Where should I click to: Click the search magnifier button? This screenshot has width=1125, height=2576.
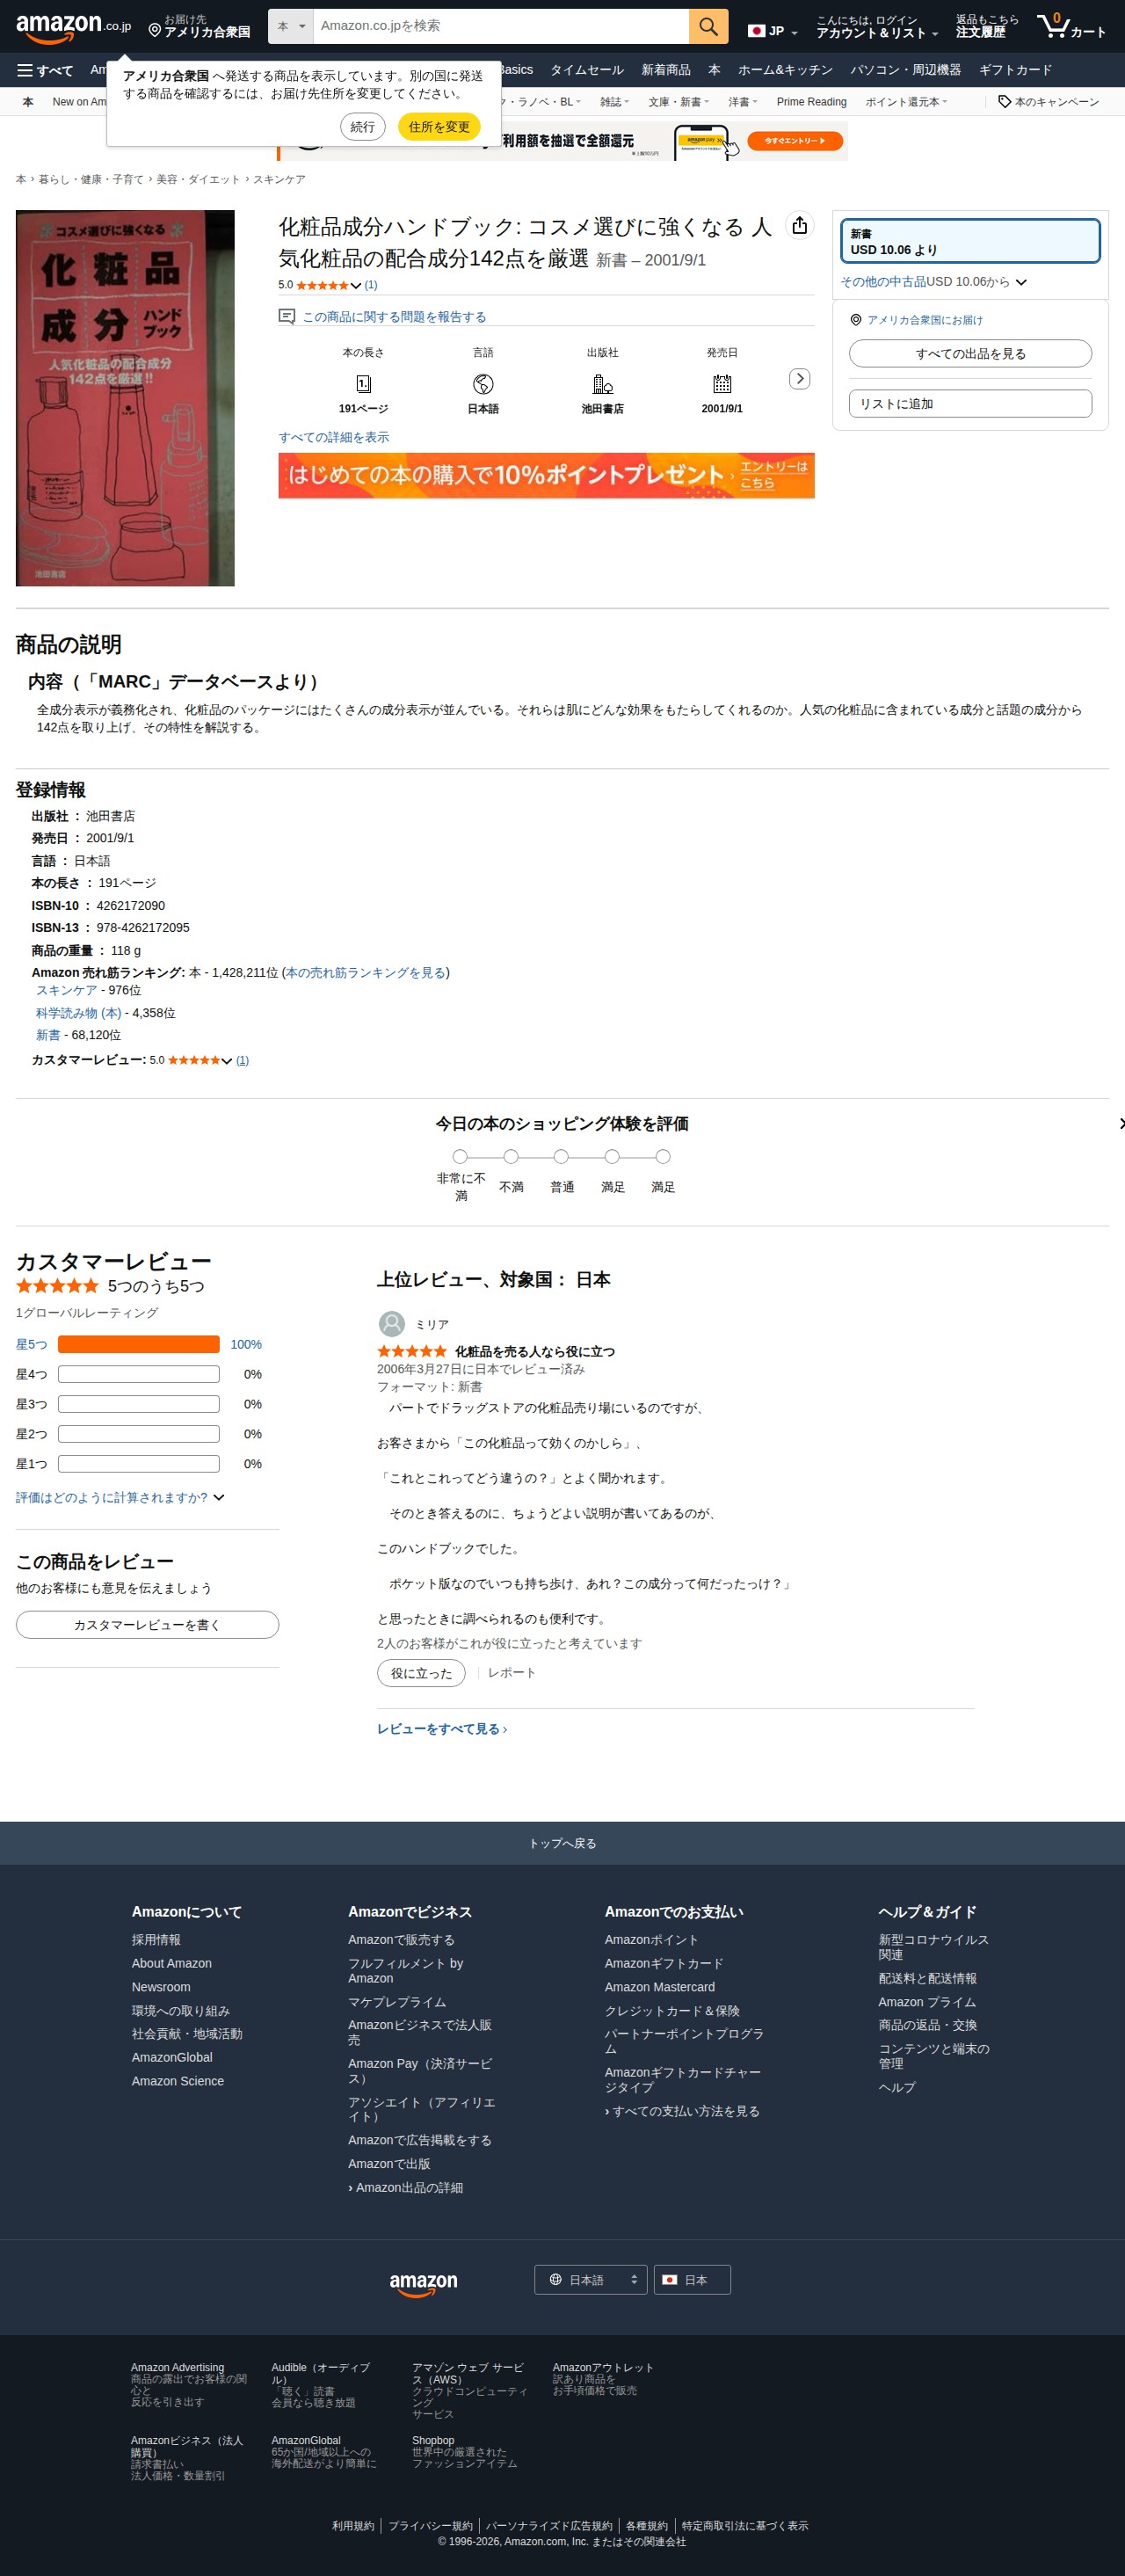[x=708, y=26]
